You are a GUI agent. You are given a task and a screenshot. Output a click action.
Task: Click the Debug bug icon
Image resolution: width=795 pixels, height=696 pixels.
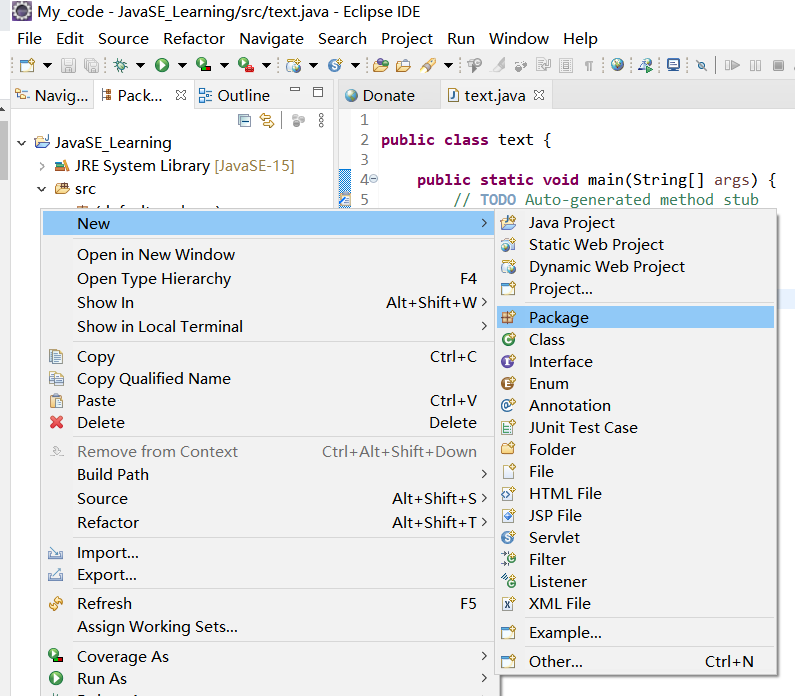tap(121, 65)
